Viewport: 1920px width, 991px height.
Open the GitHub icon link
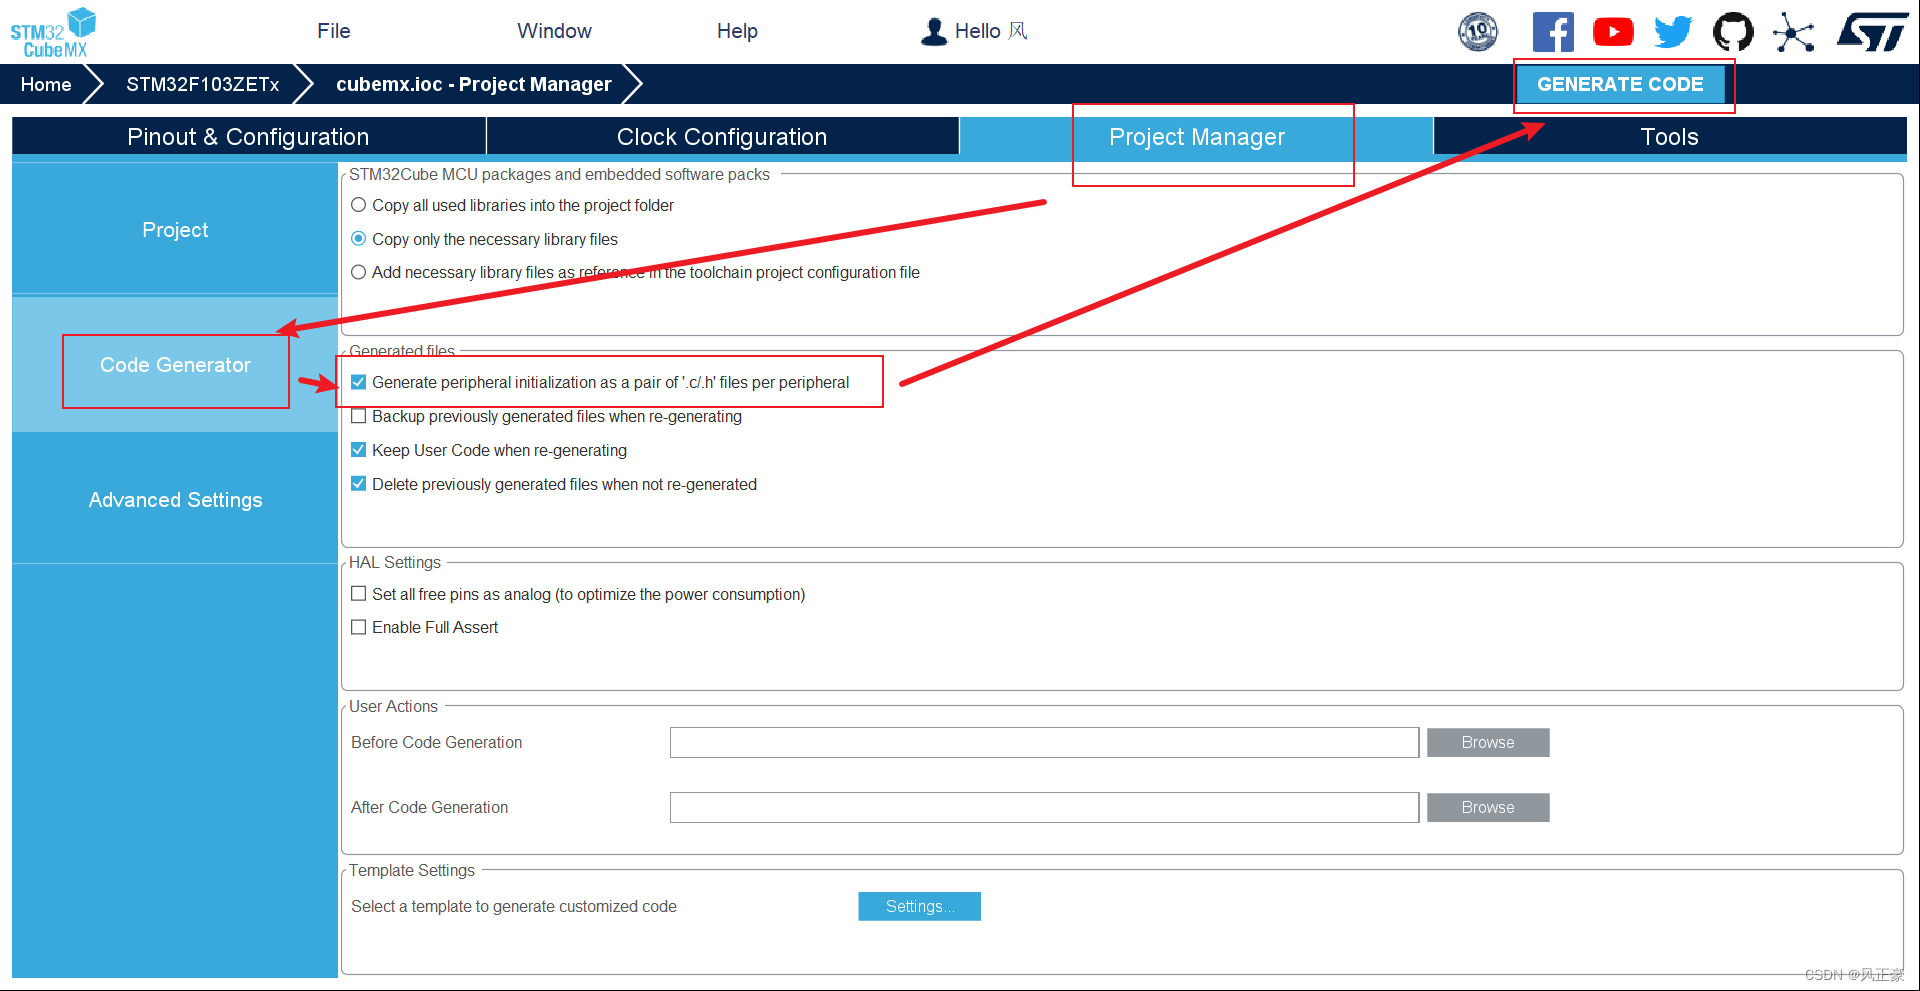coord(1733,32)
